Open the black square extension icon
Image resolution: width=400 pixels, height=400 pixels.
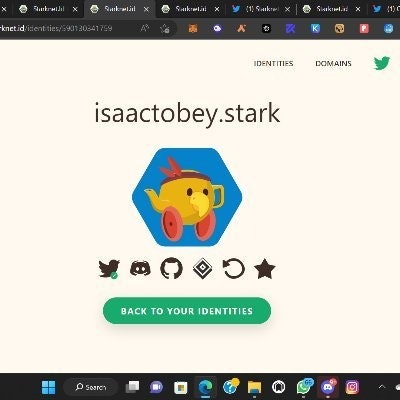point(266,29)
